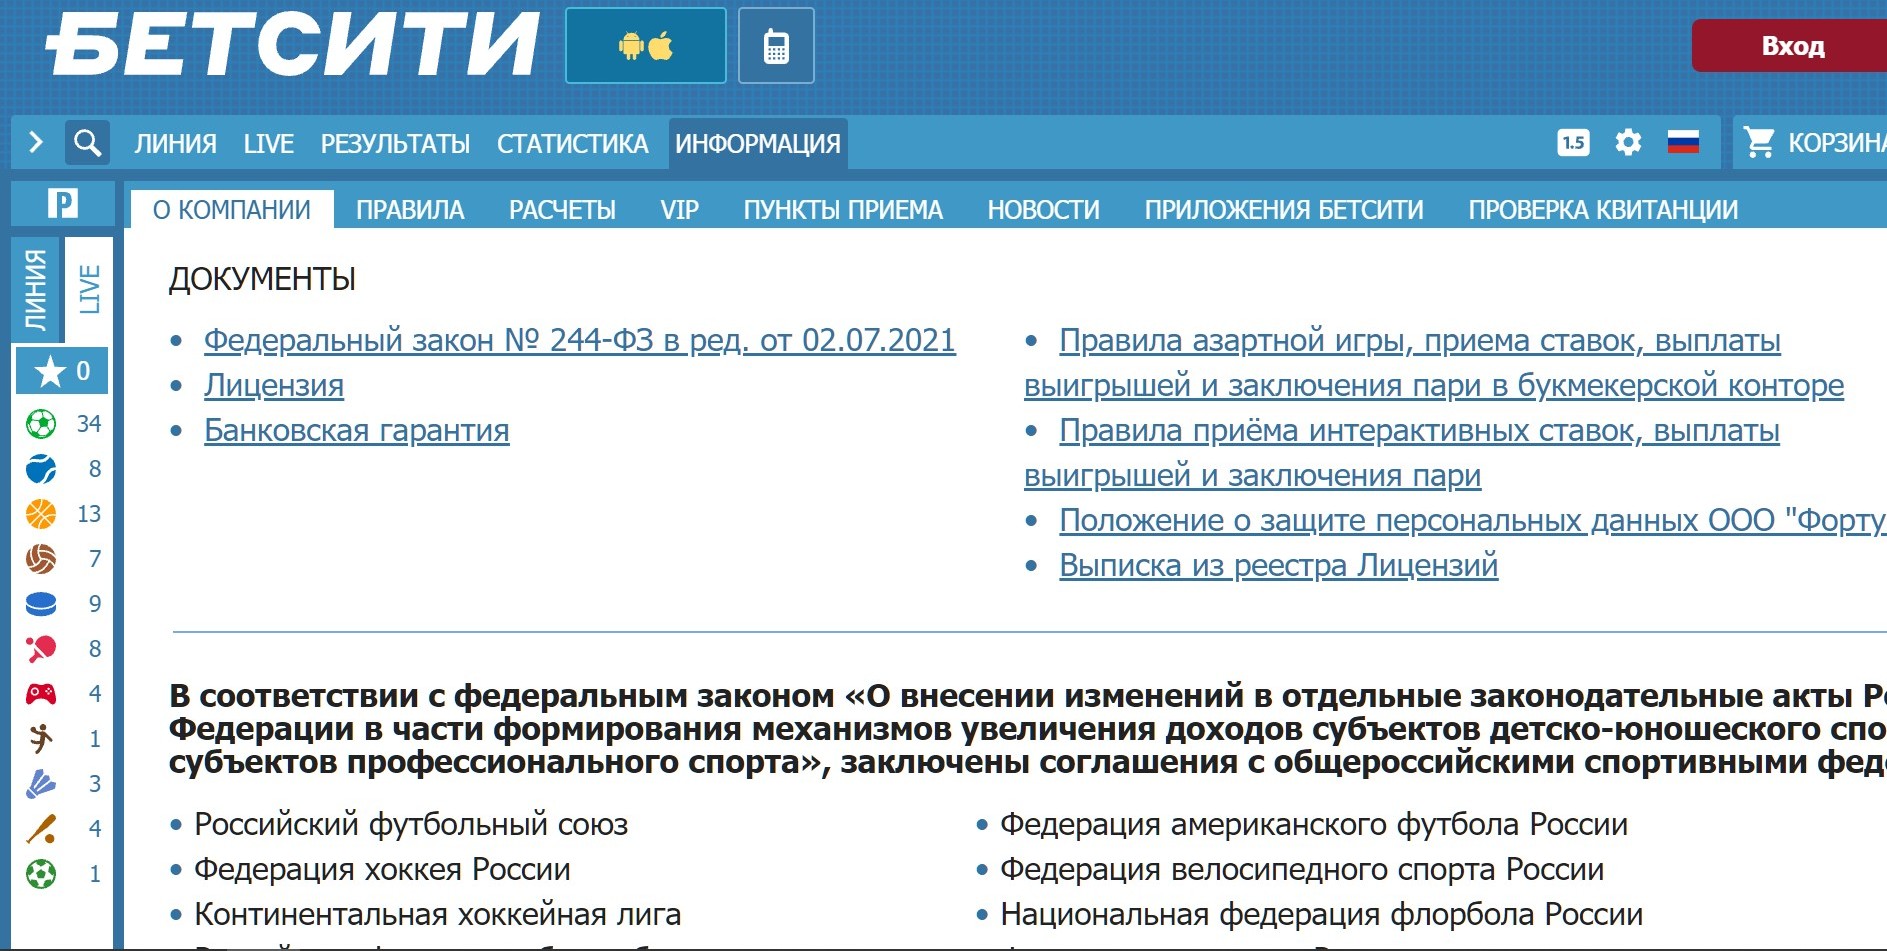Open settings via the gear icon

(1628, 143)
